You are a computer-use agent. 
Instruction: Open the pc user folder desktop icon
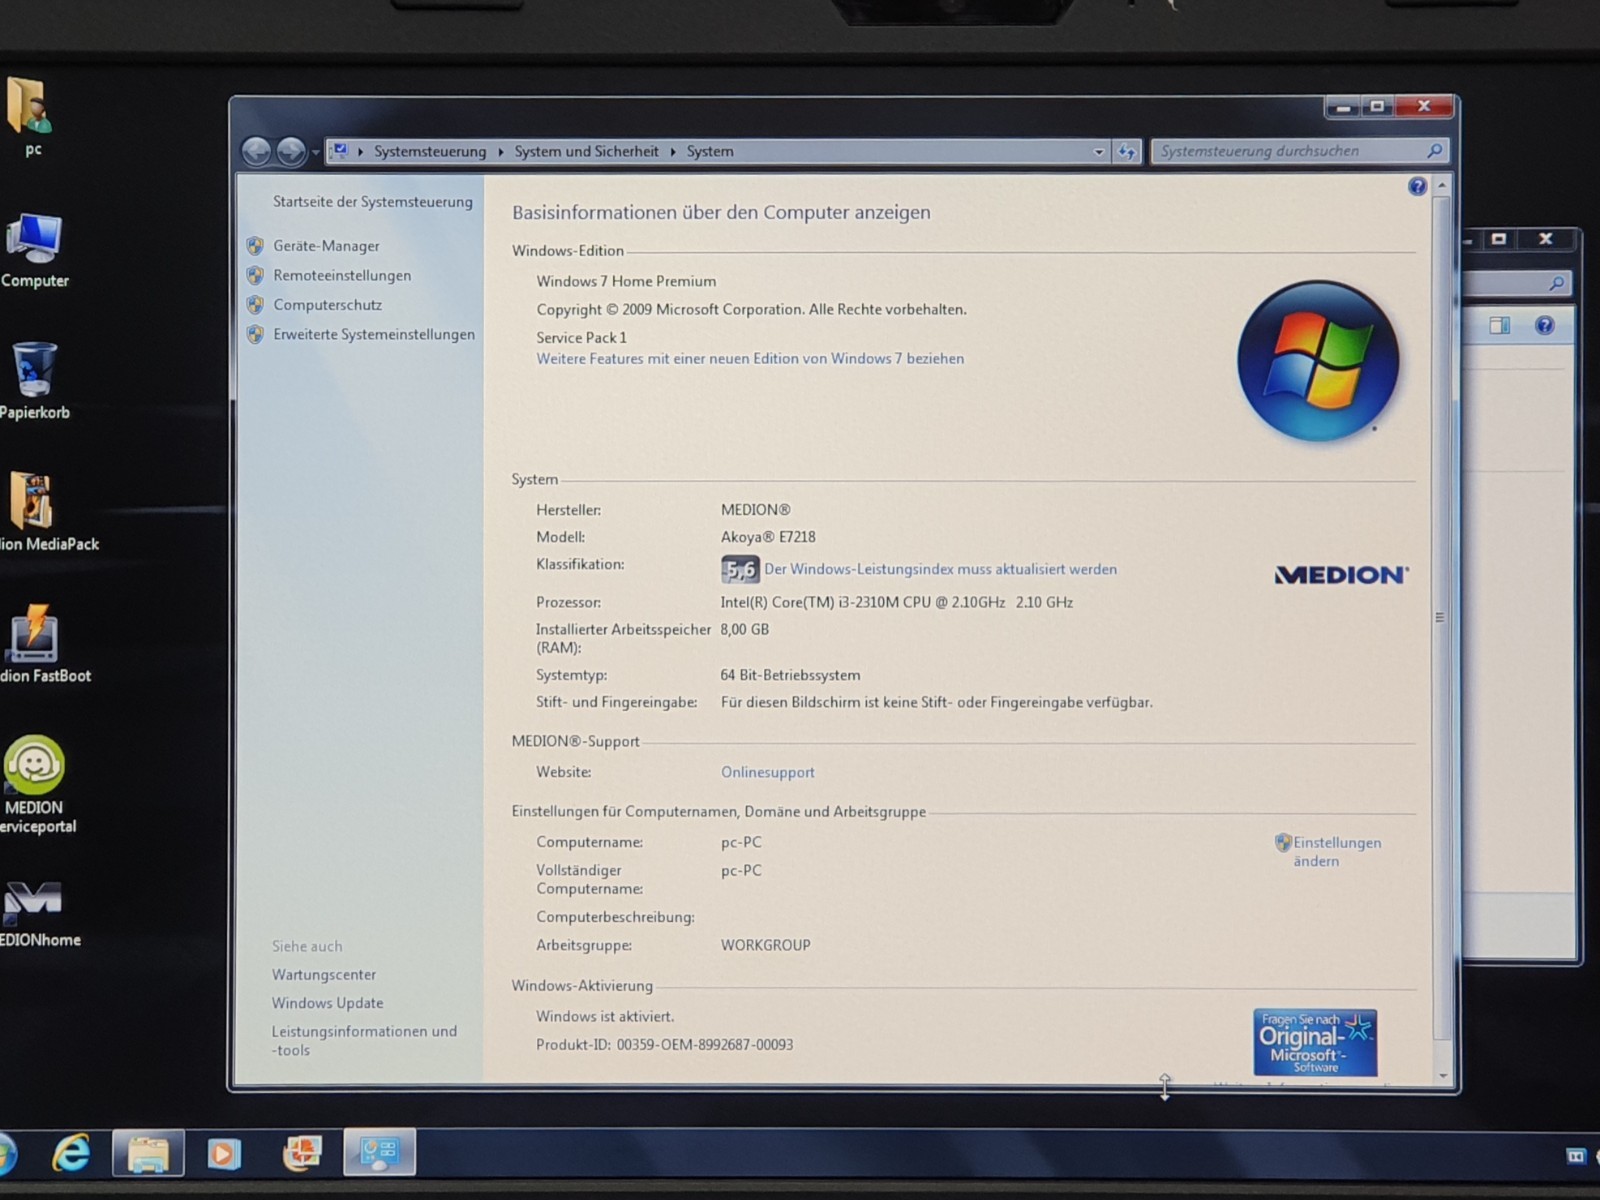(x=30, y=115)
